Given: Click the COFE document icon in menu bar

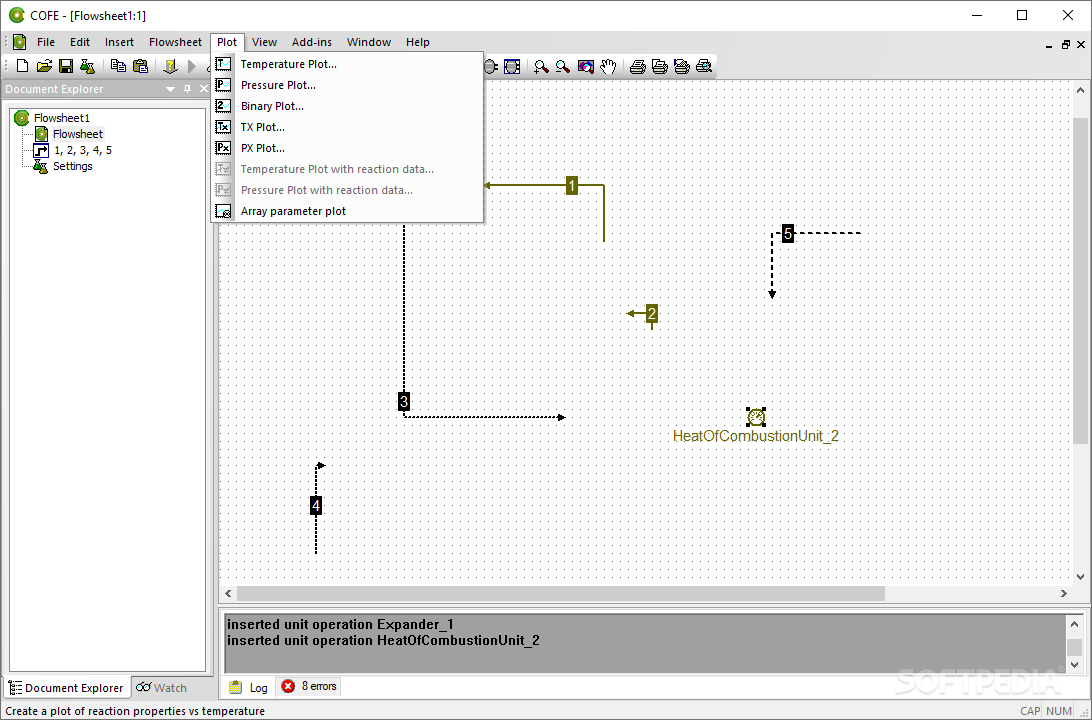Looking at the screenshot, I should (20, 42).
